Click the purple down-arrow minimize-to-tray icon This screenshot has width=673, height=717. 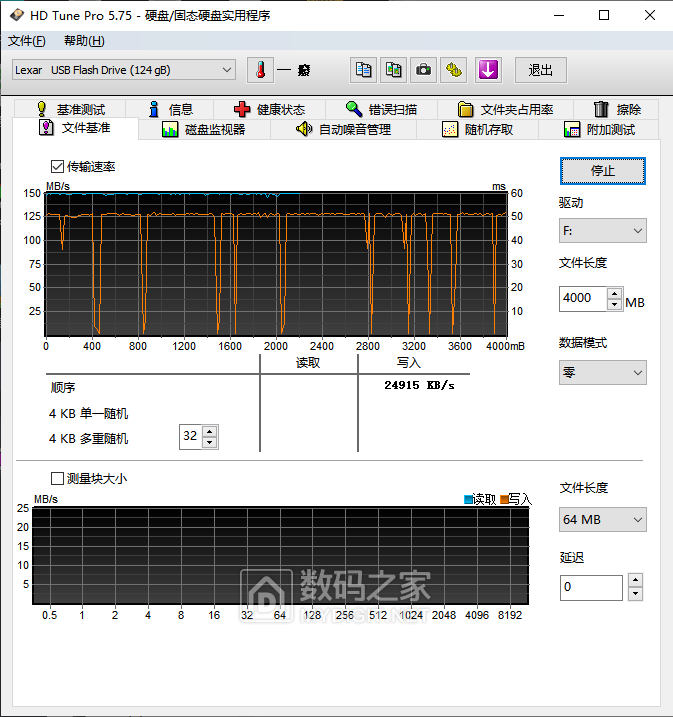click(488, 70)
